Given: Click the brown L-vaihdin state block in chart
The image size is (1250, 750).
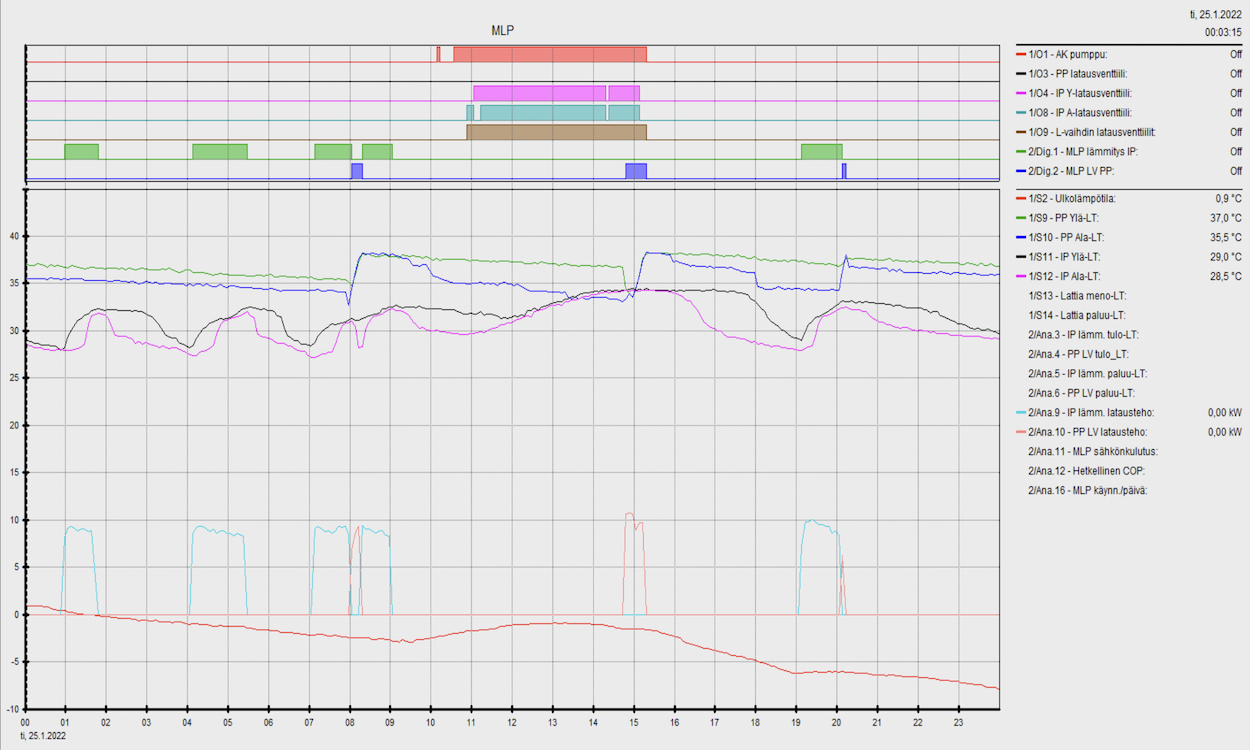Looking at the screenshot, I should tap(556, 132).
